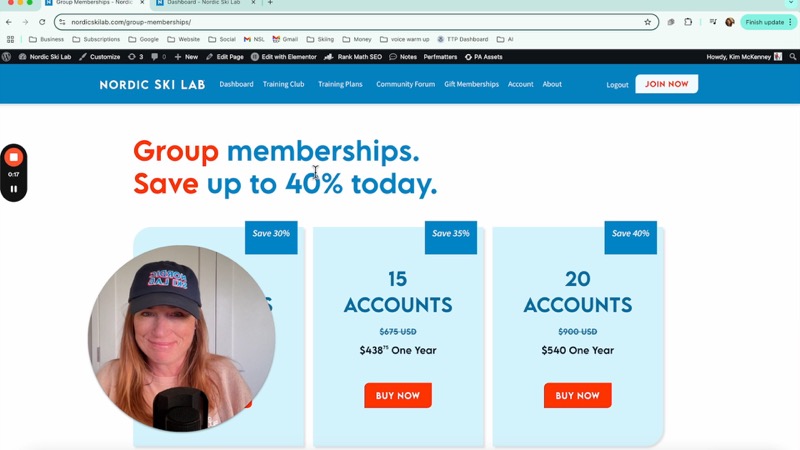Switch to the Dashboard browser tab

203,3
